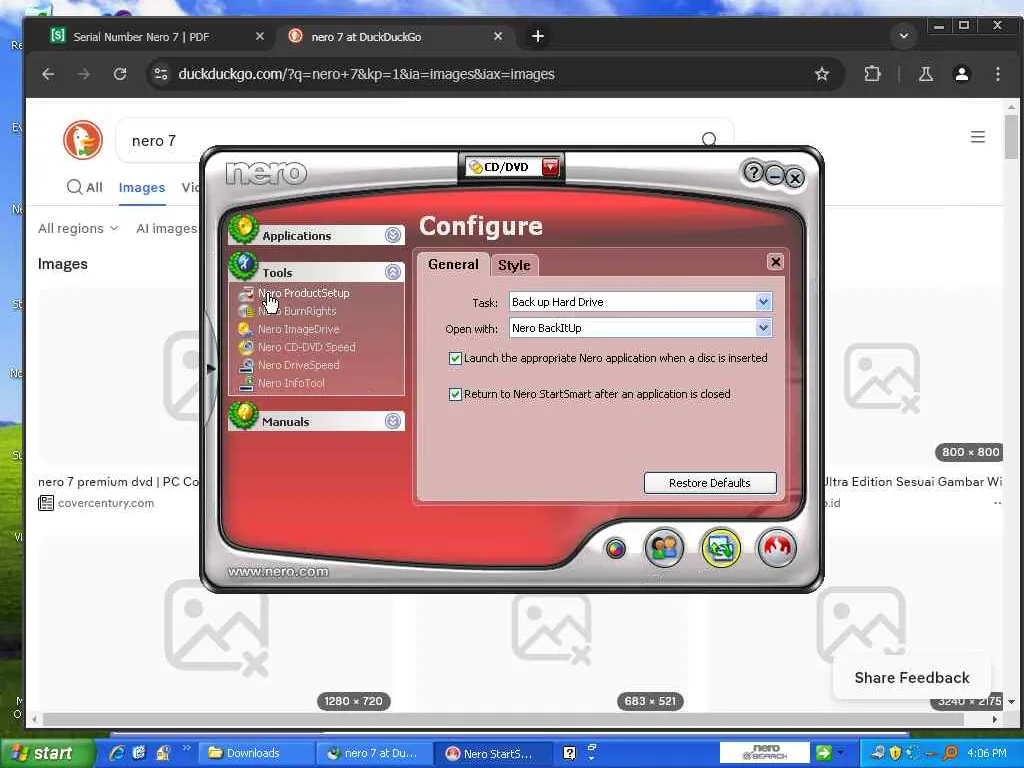Switch to the General tab

coord(453,264)
